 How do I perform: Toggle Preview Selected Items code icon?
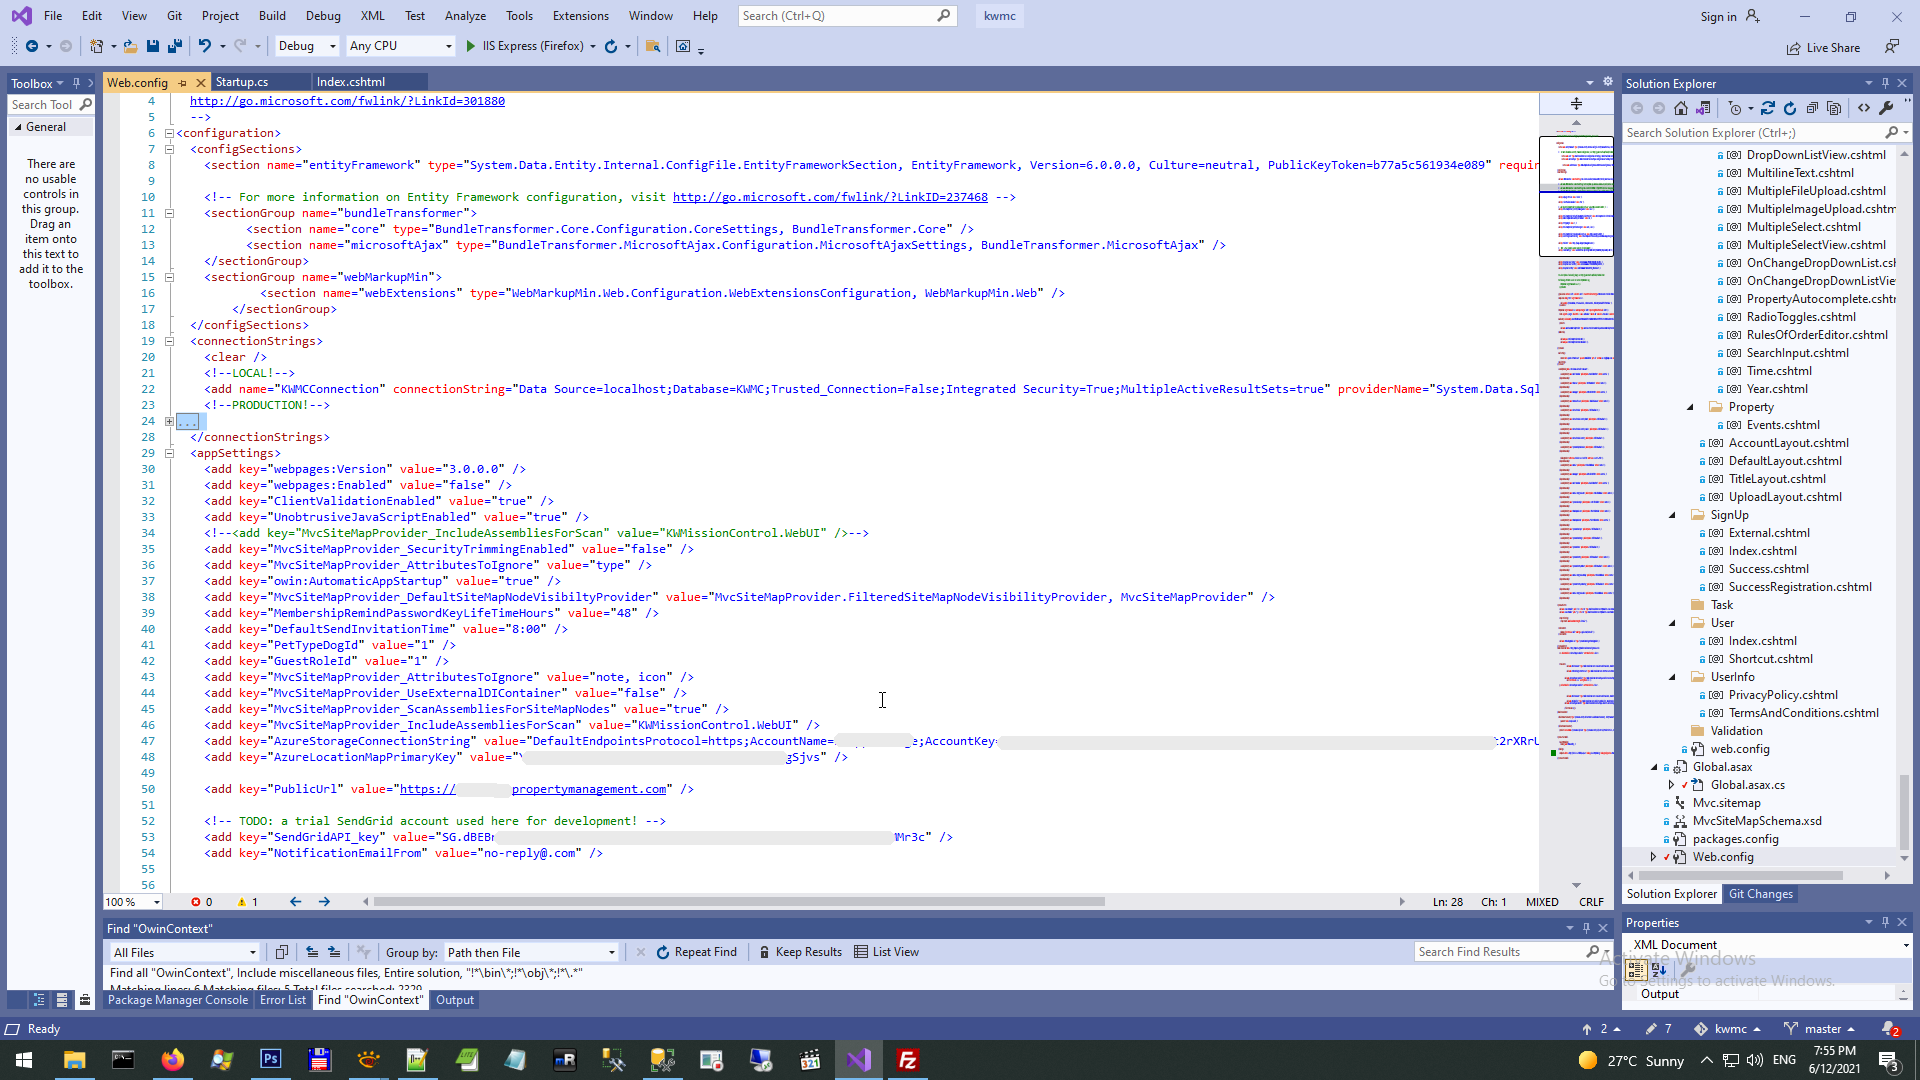click(1864, 108)
